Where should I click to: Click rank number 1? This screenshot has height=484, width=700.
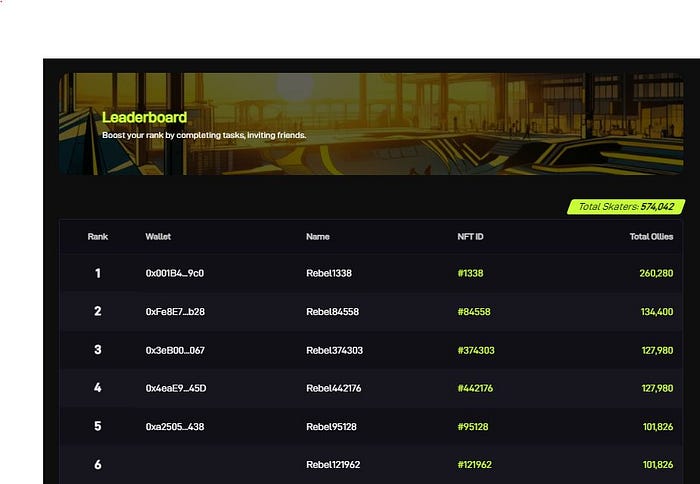tap(98, 273)
